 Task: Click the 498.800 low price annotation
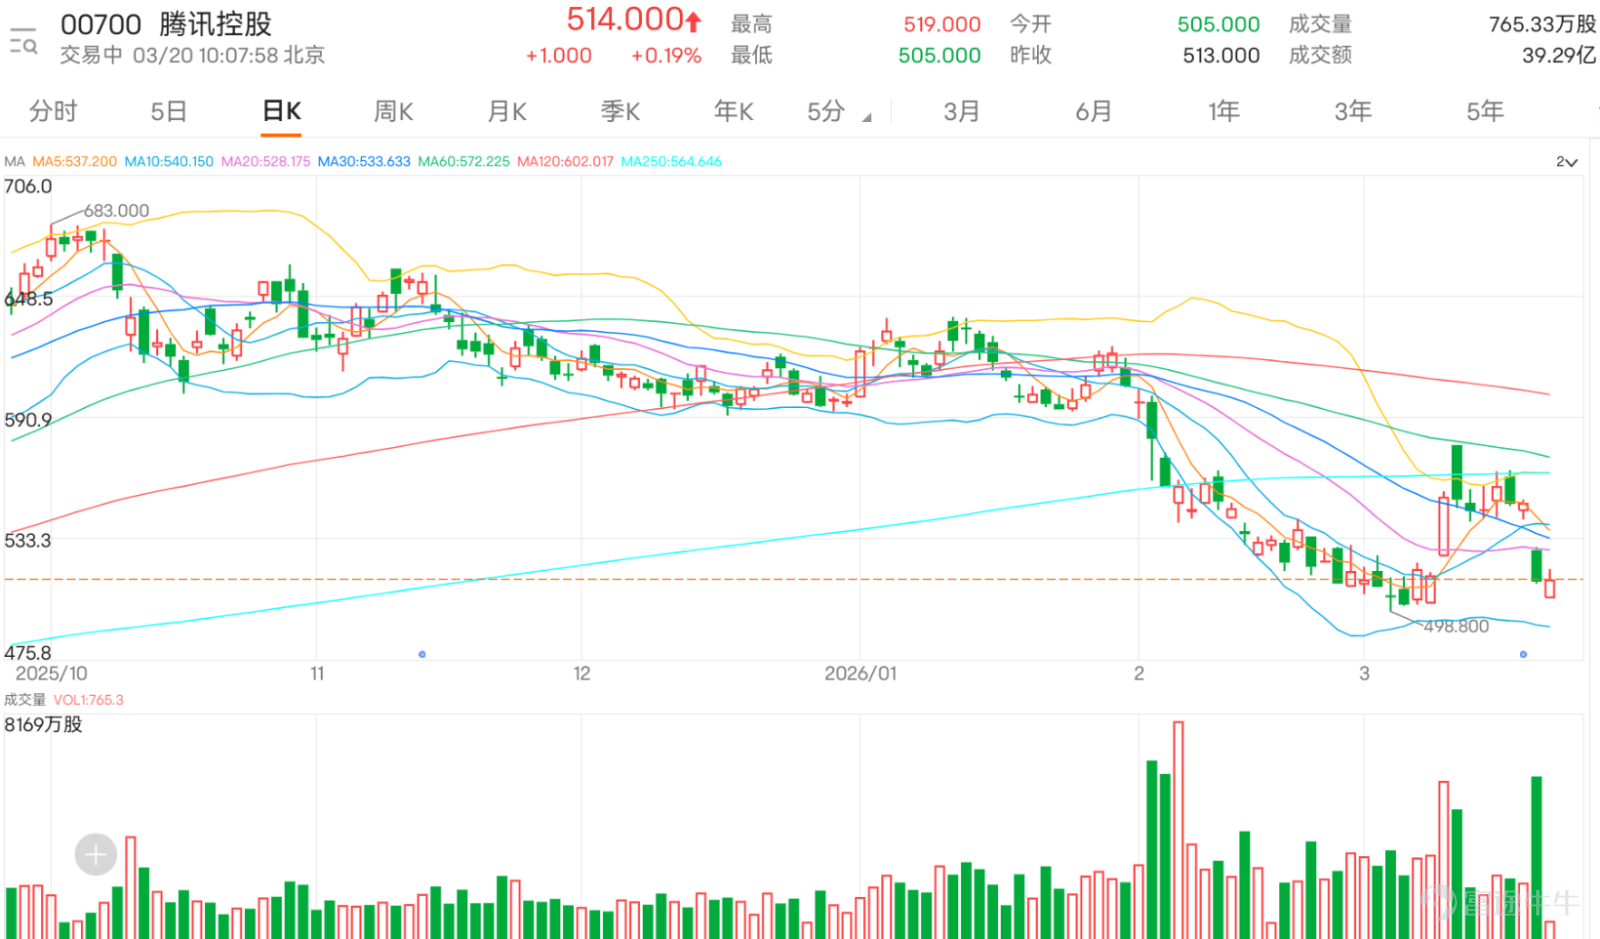point(1456,627)
